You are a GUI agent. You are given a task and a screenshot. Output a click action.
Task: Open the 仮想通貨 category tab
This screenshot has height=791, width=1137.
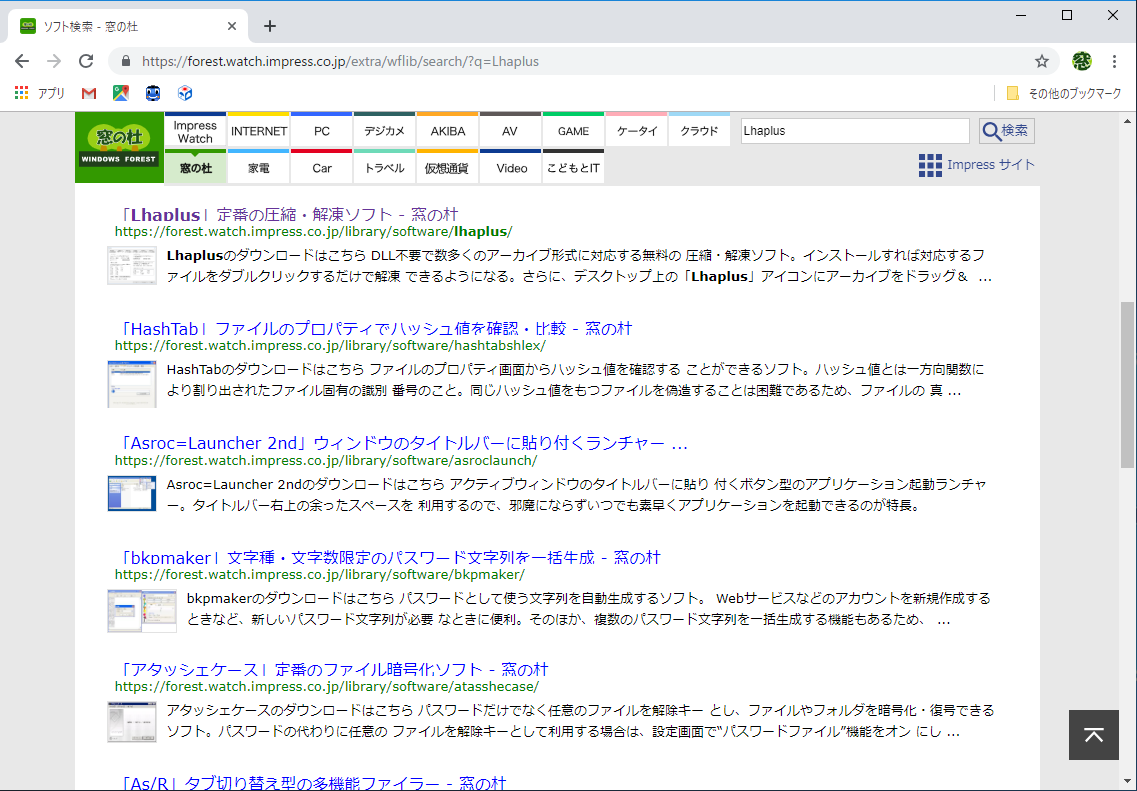click(447, 168)
